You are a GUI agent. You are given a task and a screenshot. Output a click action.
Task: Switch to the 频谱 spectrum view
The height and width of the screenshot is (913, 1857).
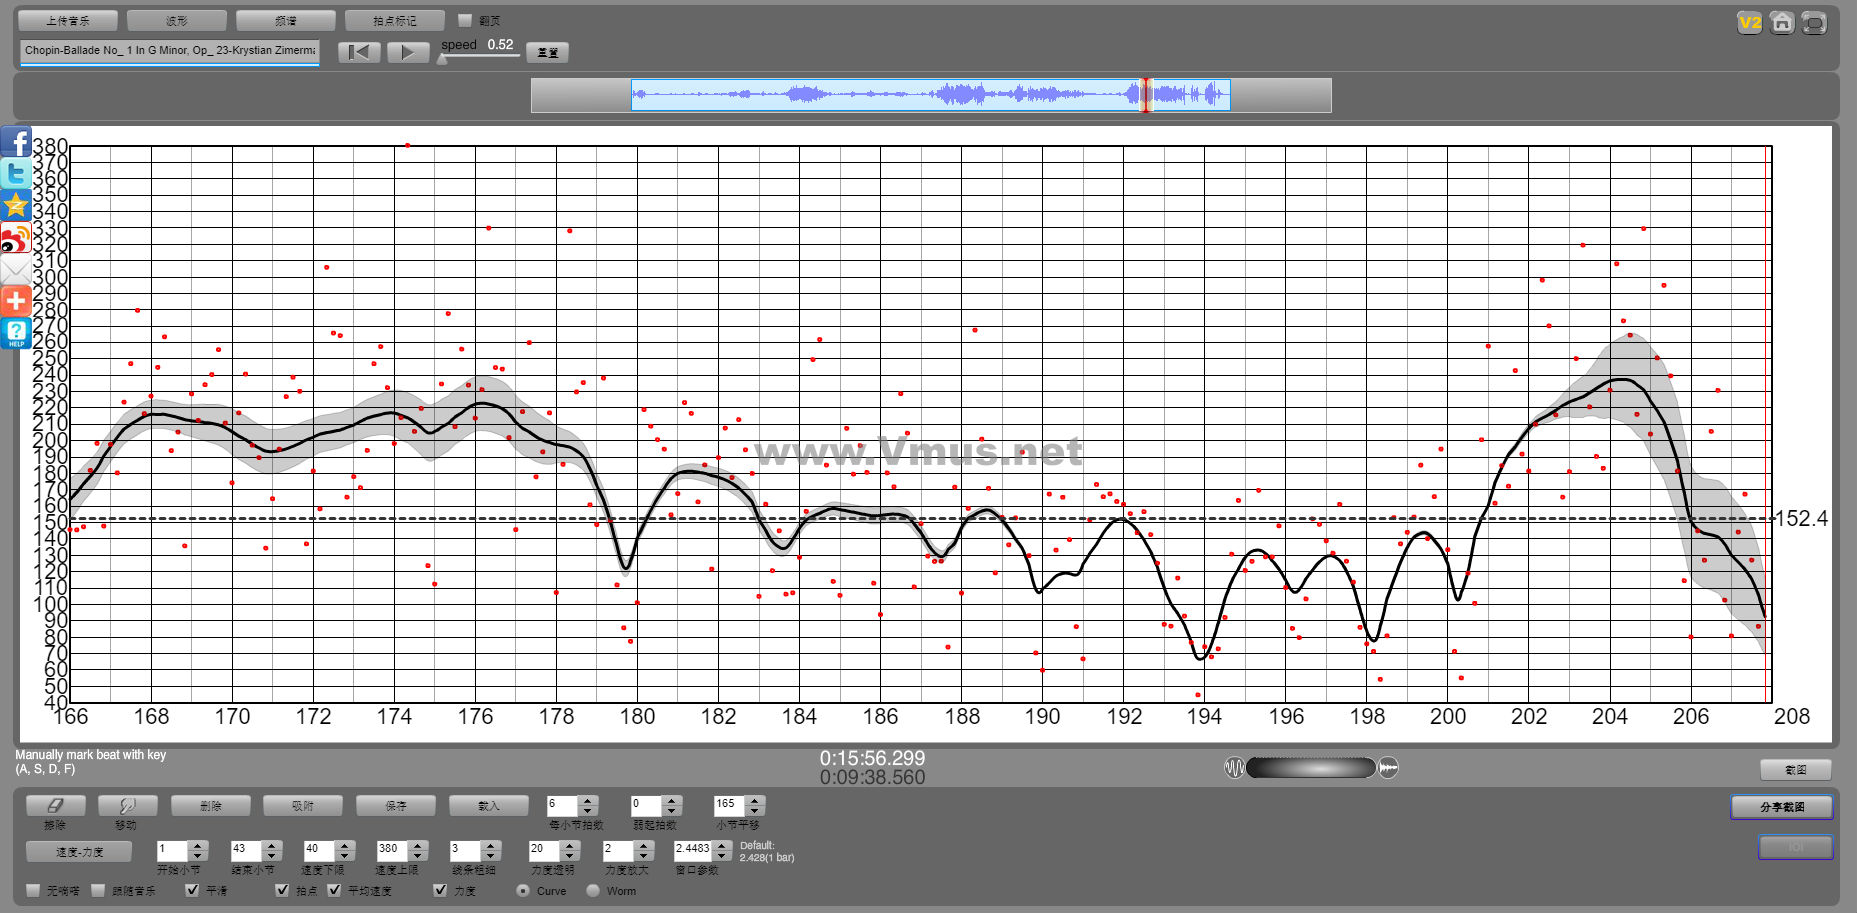[x=285, y=21]
